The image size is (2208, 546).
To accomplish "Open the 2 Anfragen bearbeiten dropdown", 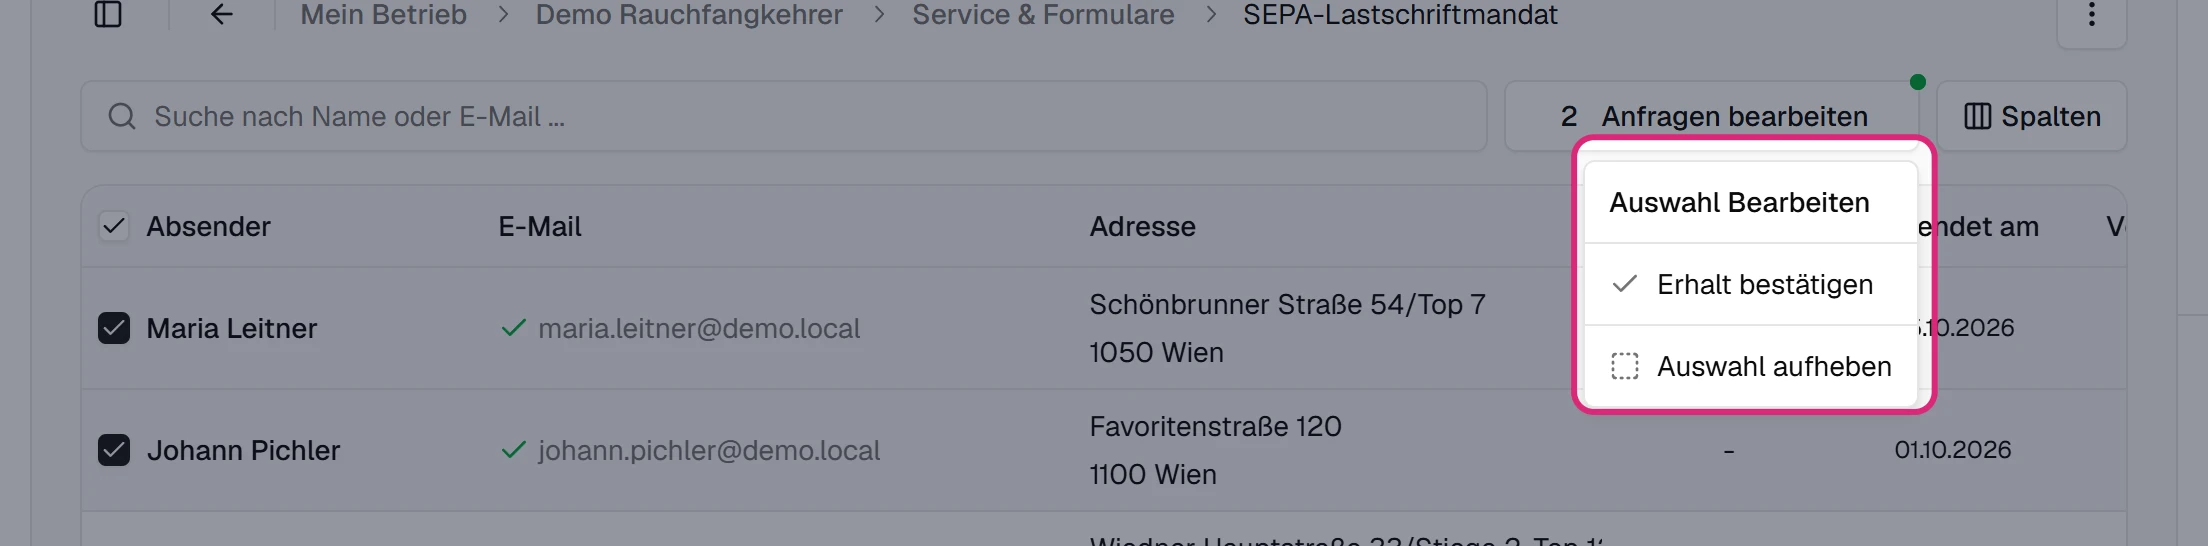I will coord(1714,117).
